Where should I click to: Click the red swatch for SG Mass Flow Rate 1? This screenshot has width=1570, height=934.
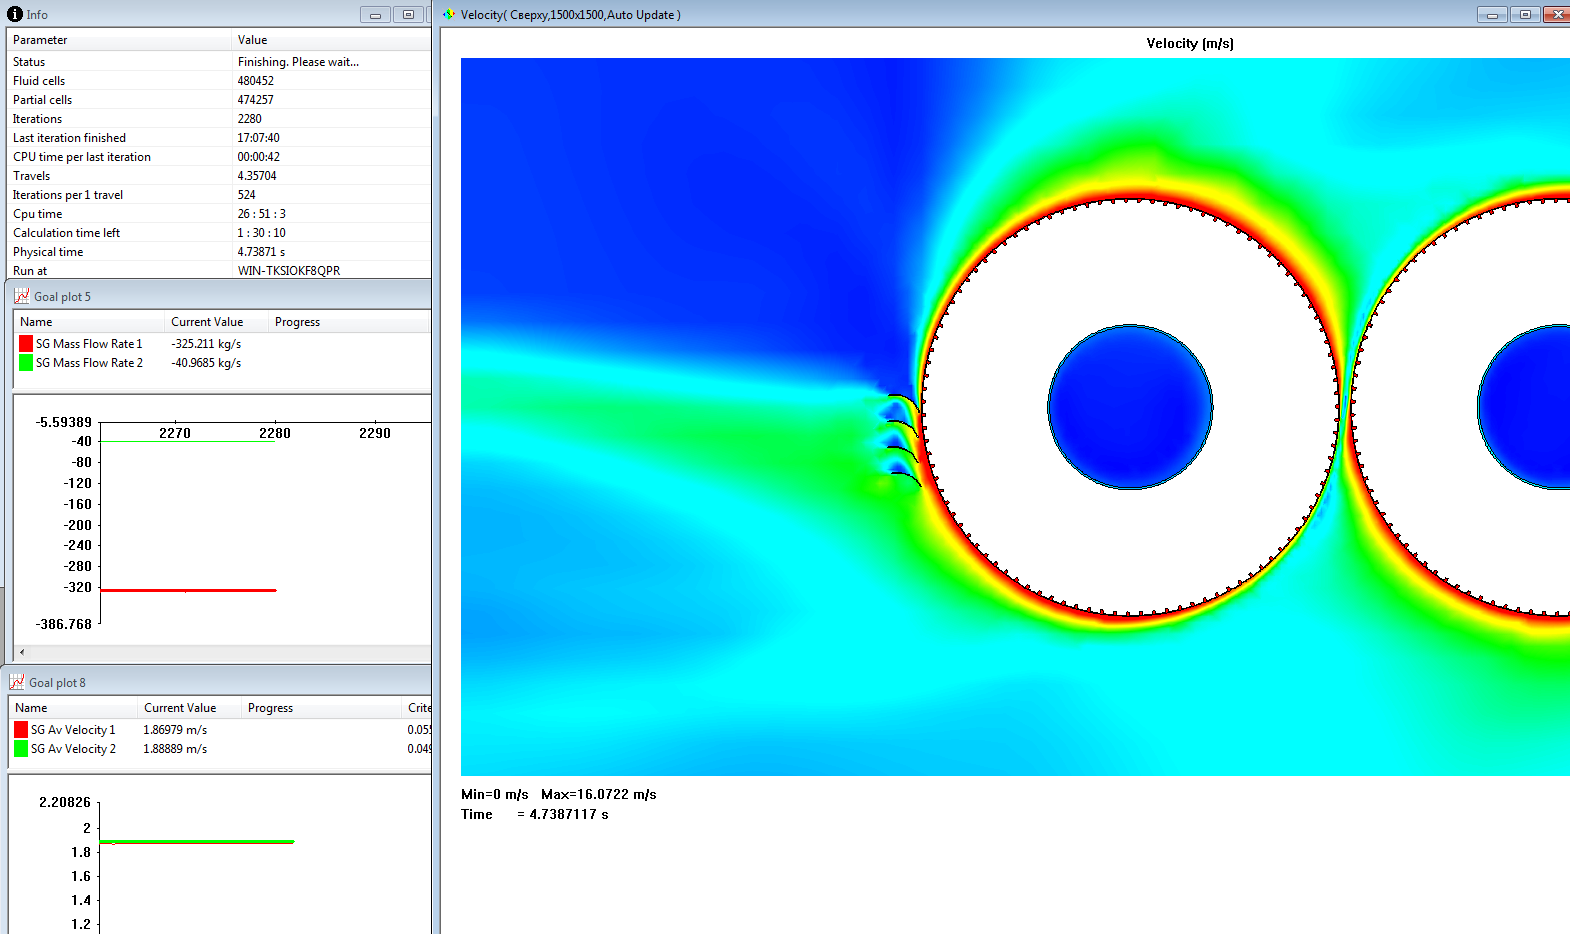tap(26, 344)
